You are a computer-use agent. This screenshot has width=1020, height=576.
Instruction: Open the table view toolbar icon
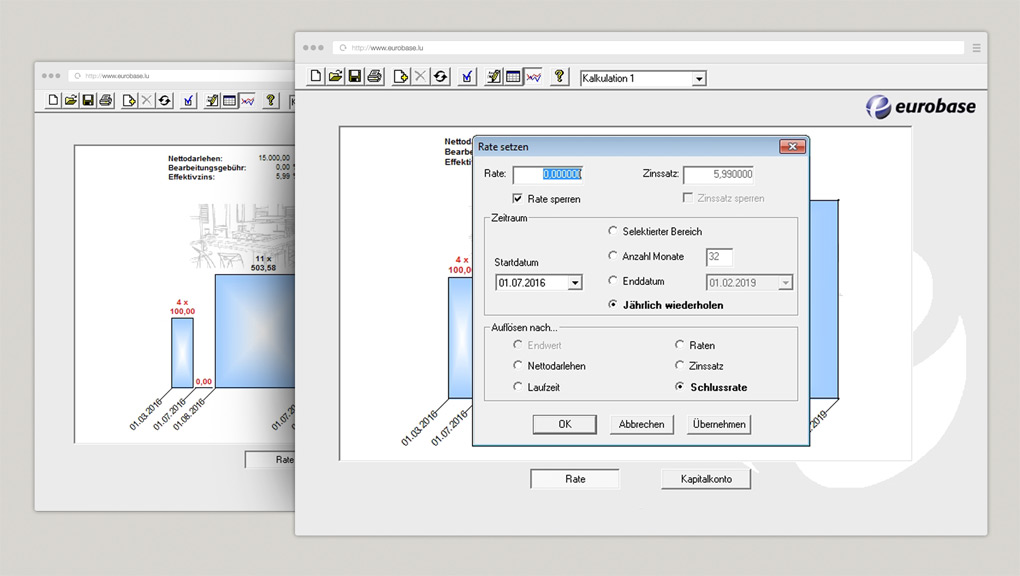[x=513, y=77]
